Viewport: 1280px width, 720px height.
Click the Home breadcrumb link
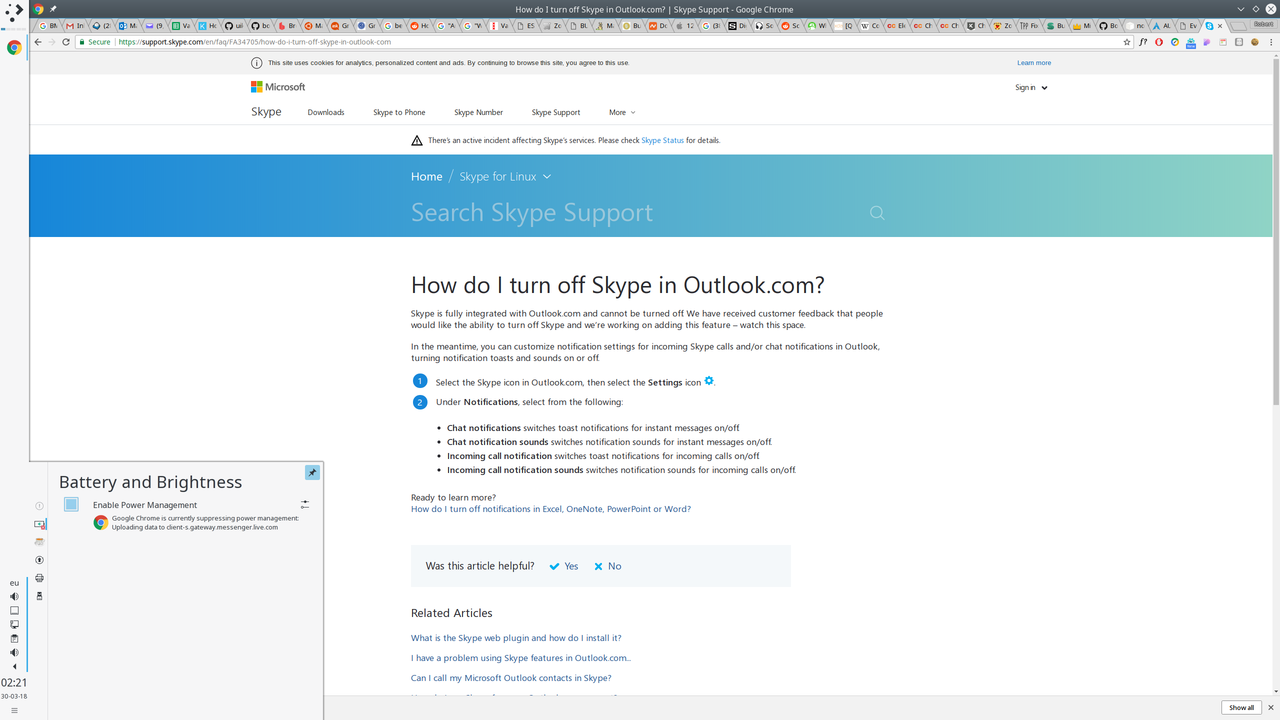pos(426,176)
